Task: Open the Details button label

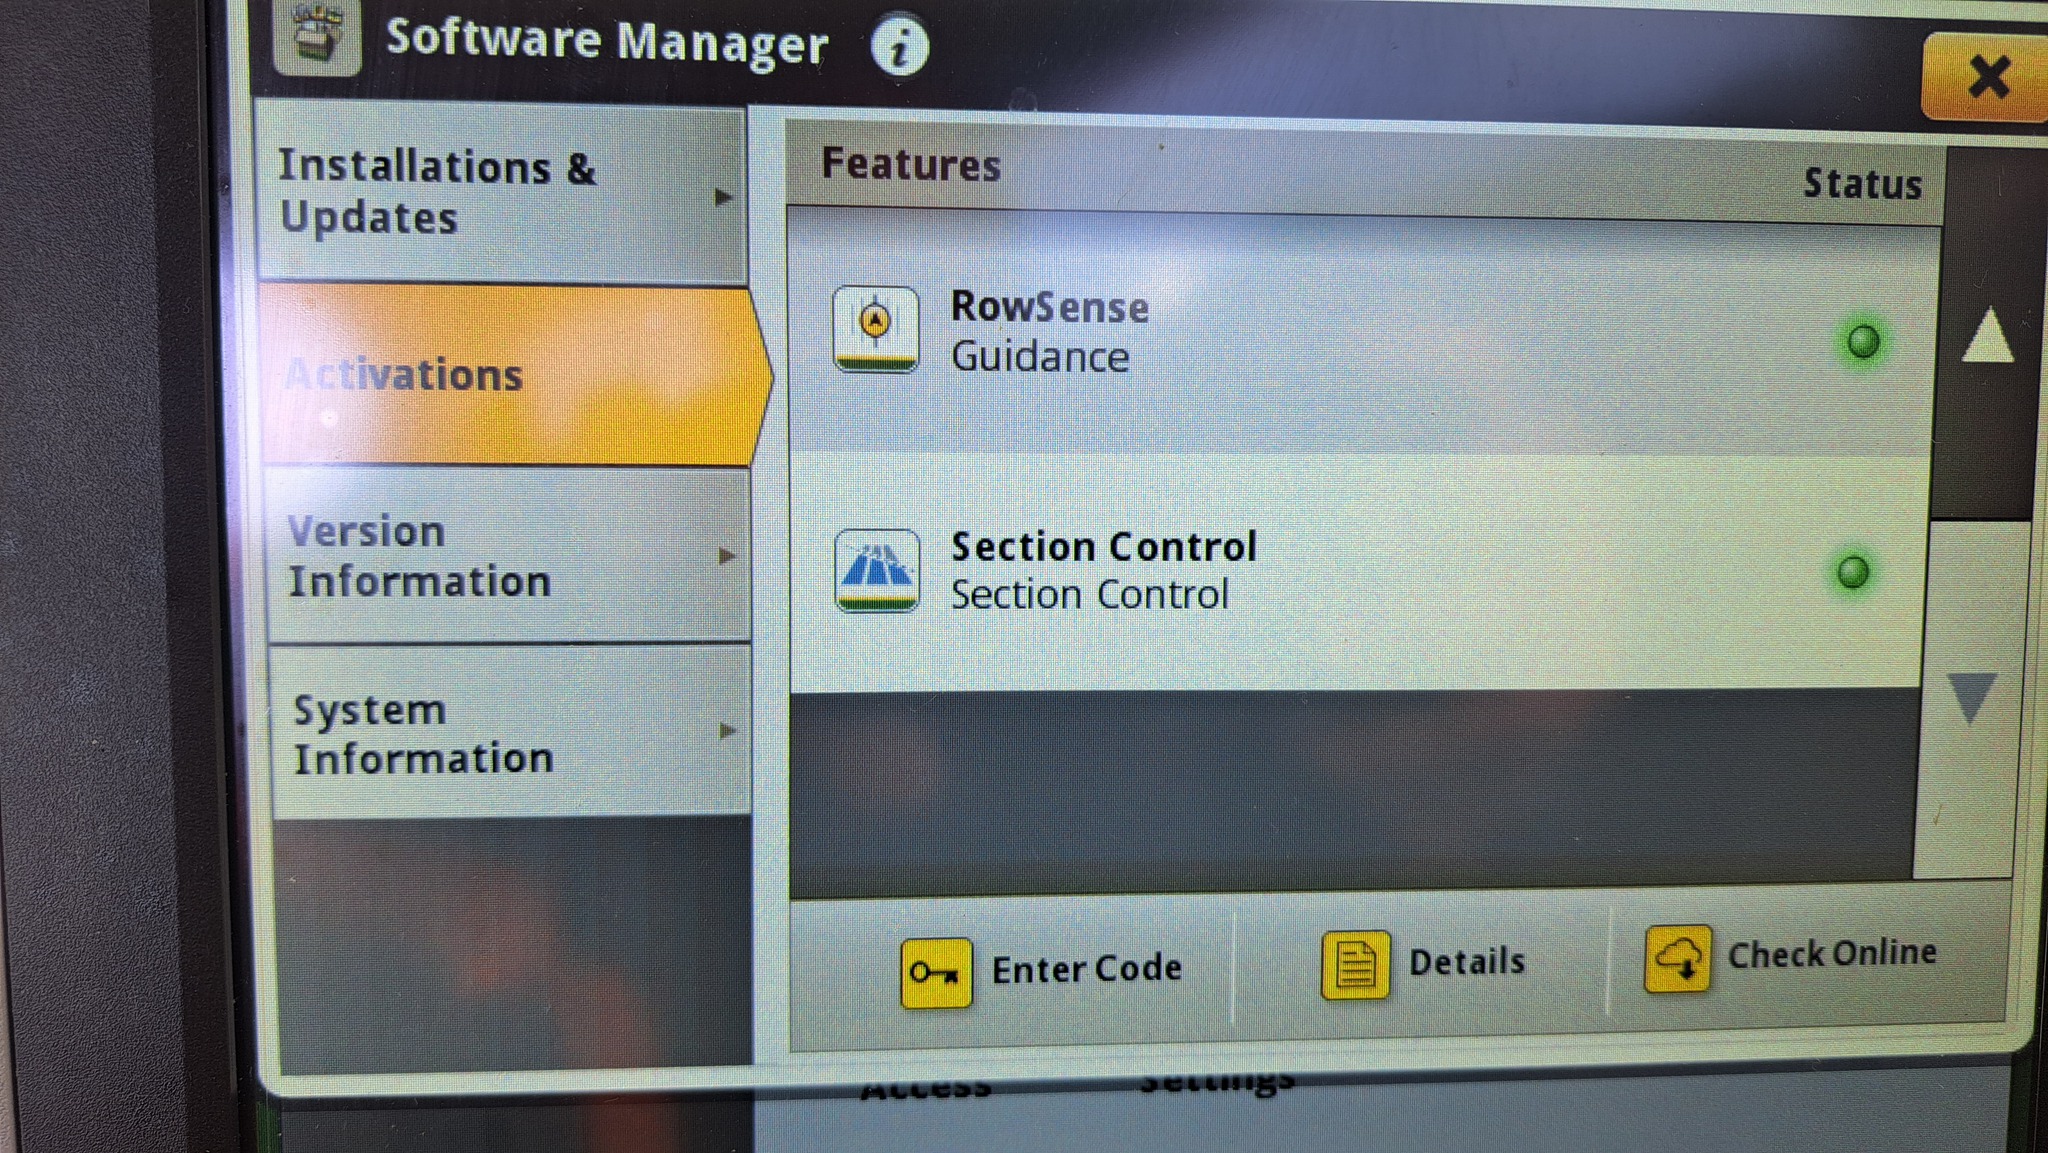Action: coord(1467,962)
